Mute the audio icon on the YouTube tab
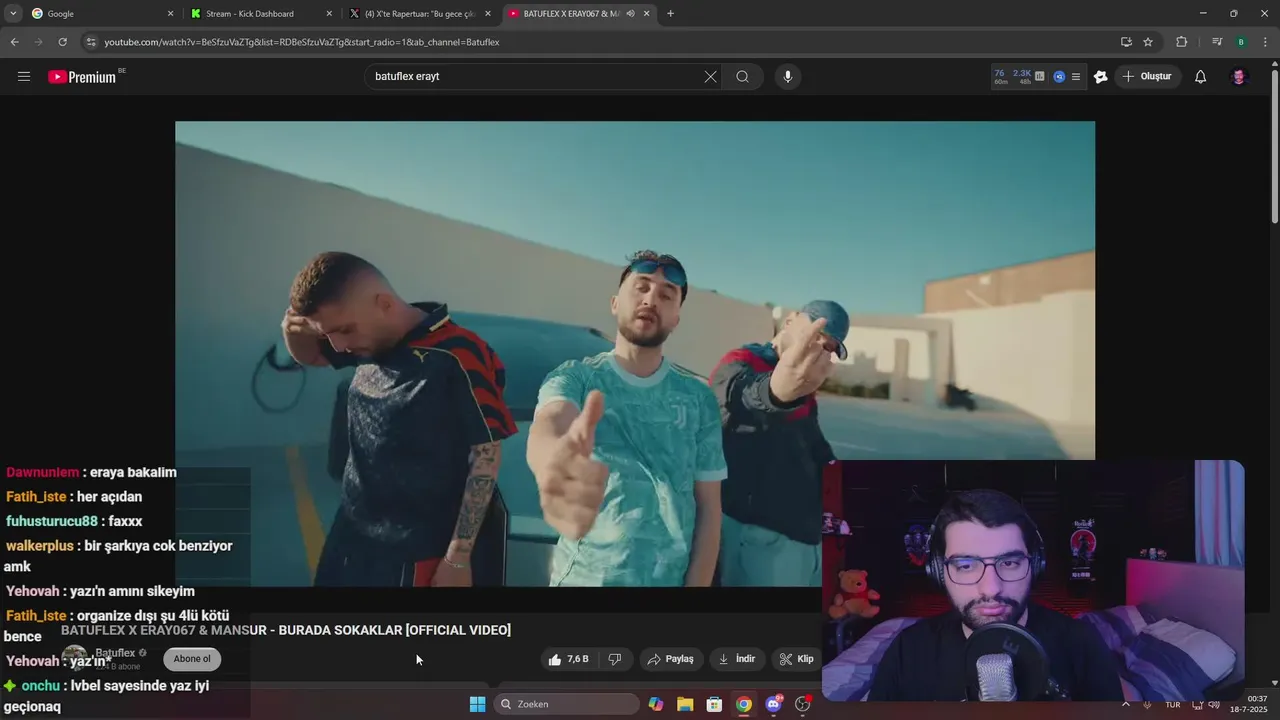The image size is (1280, 720). pyautogui.click(x=630, y=14)
